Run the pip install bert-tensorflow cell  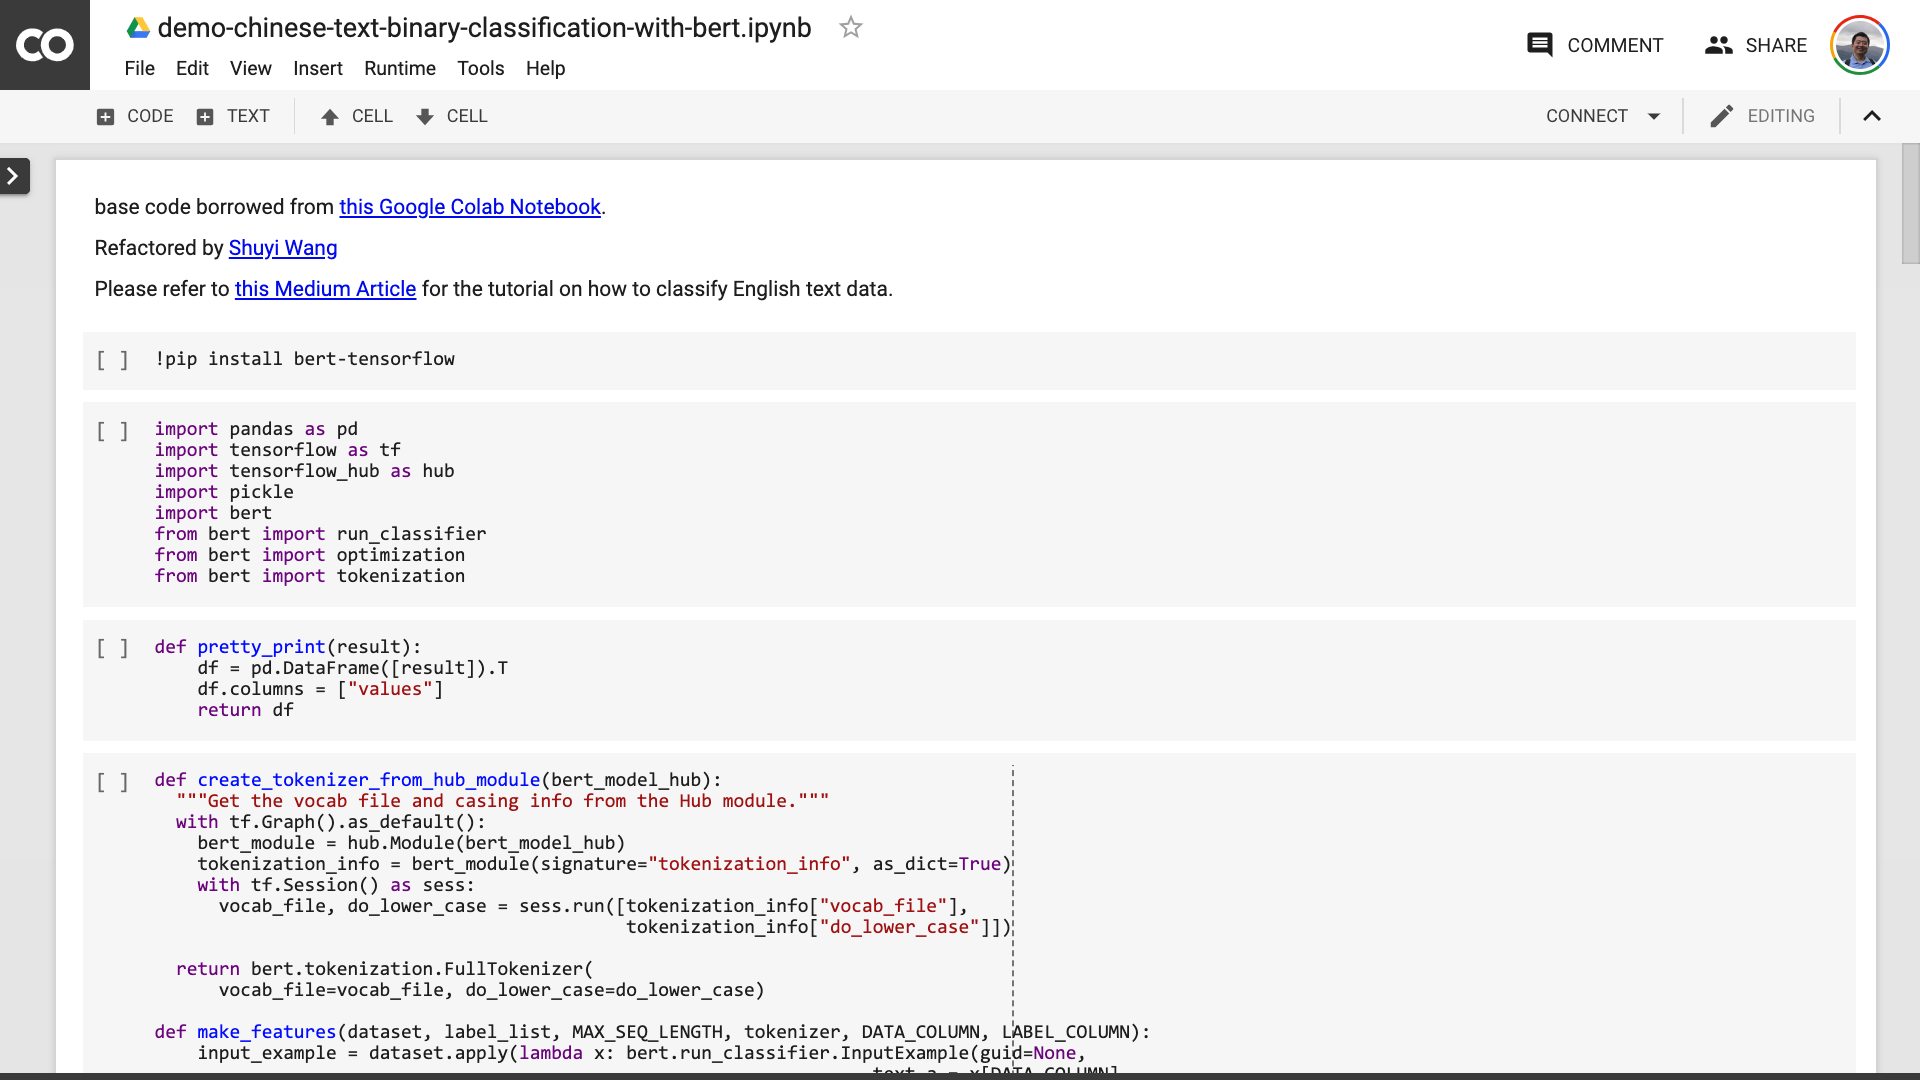(x=112, y=360)
